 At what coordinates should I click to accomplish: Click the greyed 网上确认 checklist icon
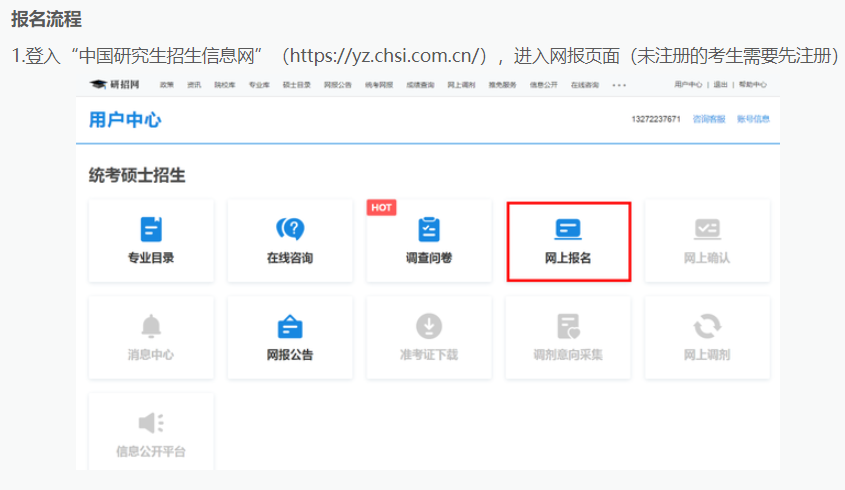tap(707, 229)
